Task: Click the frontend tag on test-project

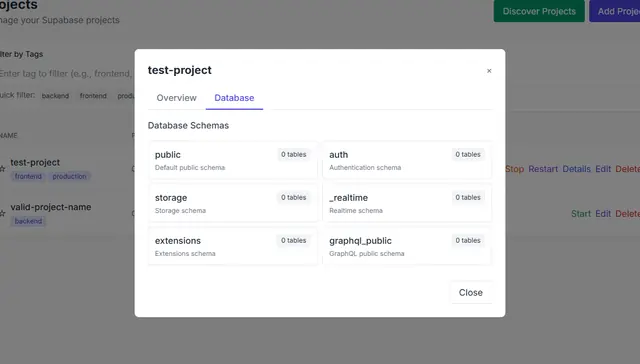Action: point(28,176)
